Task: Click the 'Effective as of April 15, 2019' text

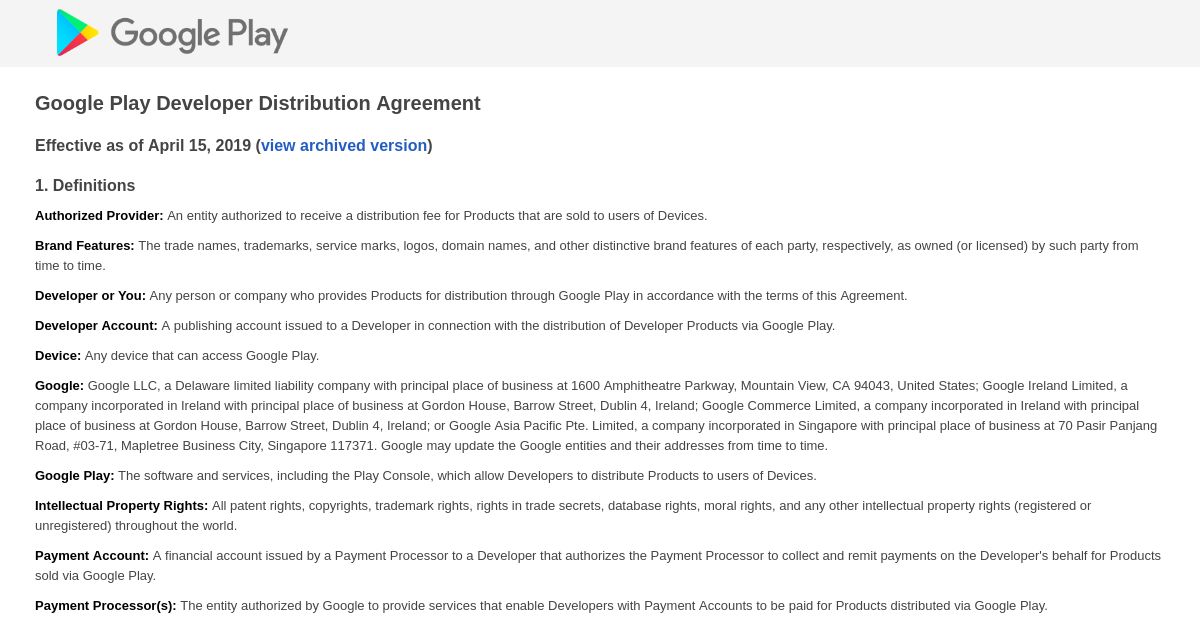Action: [x=143, y=146]
